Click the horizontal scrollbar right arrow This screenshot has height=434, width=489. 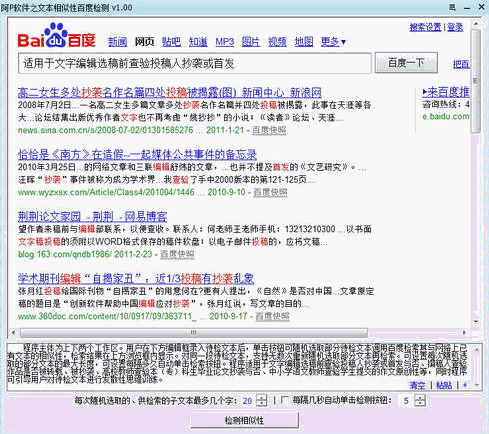click(464, 332)
